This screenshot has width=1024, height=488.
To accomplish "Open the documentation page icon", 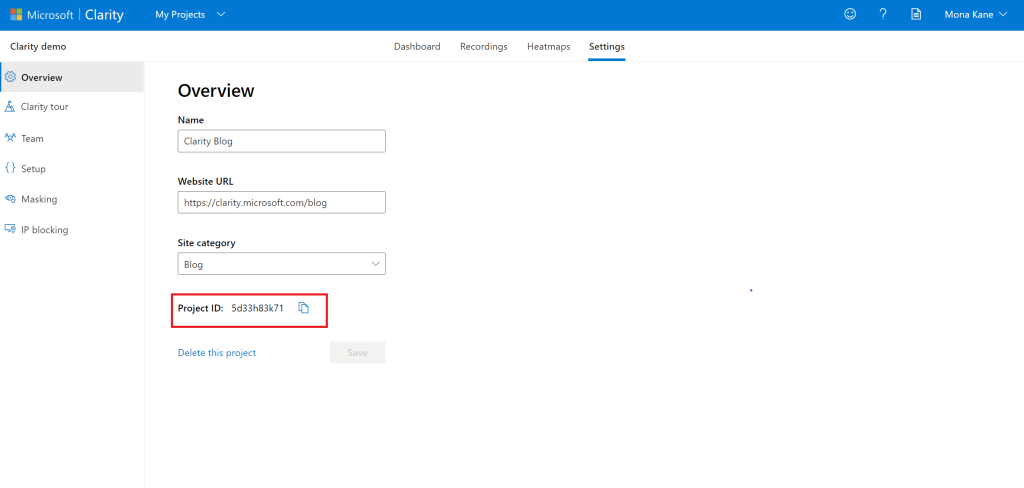I will (x=916, y=14).
